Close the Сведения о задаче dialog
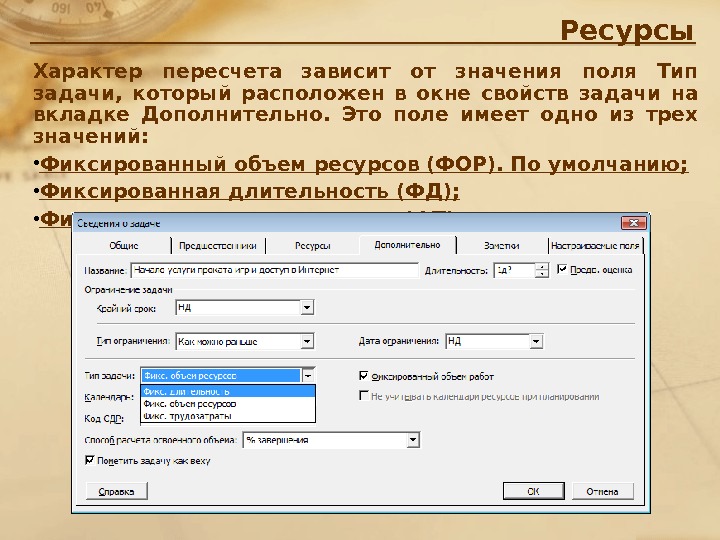 634,223
